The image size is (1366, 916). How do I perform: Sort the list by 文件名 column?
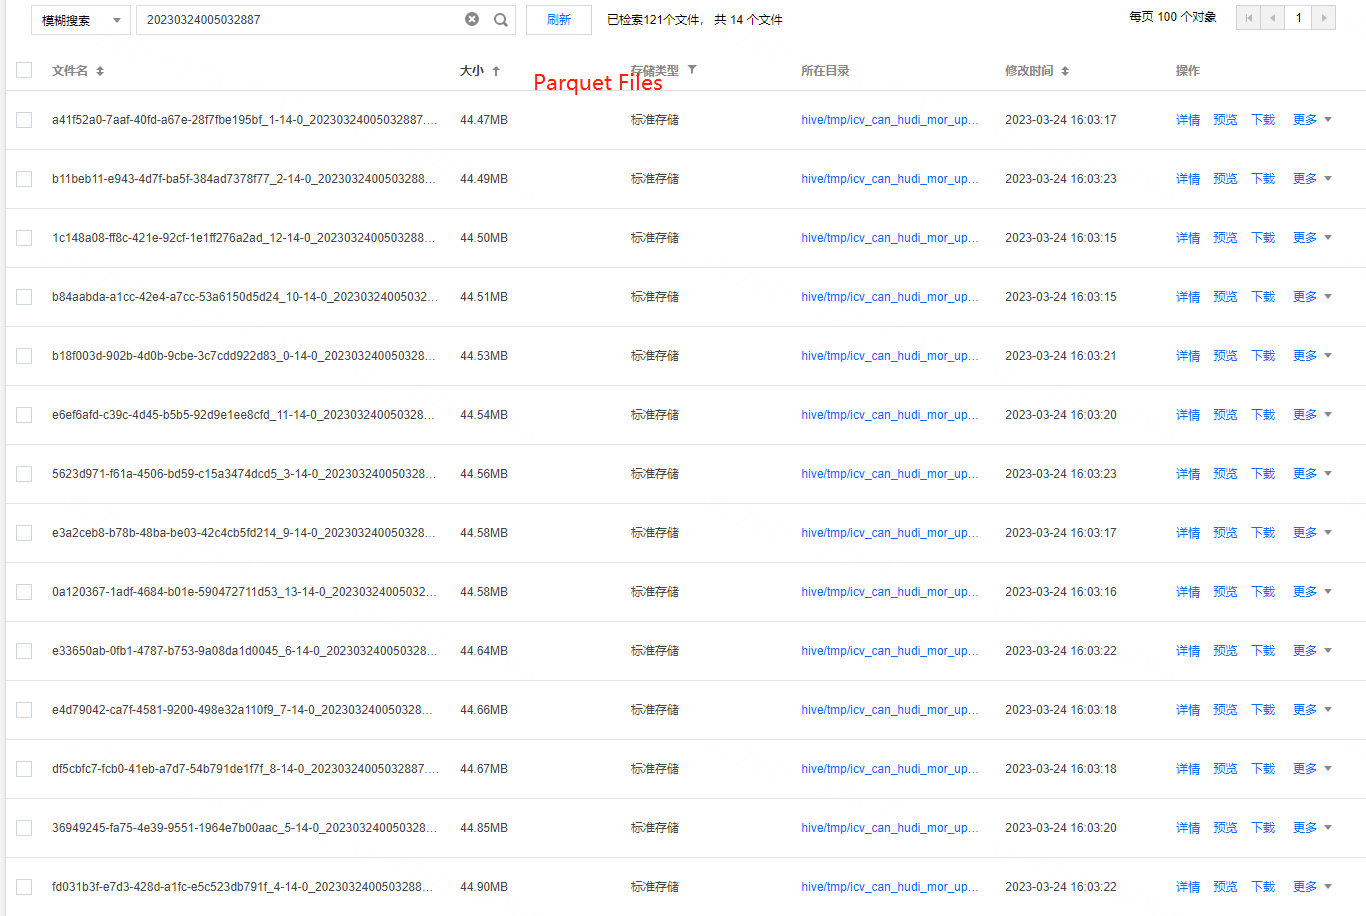[x=100, y=71]
